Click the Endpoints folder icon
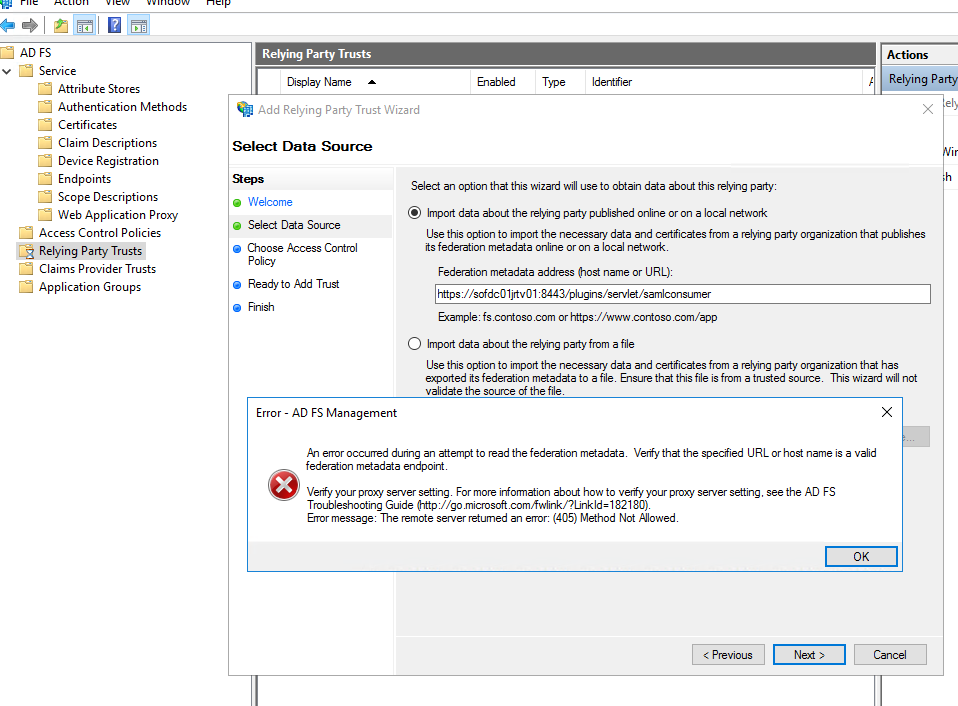The width and height of the screenshot is (958, 706). pyautogui.click(x=45, y=179)
